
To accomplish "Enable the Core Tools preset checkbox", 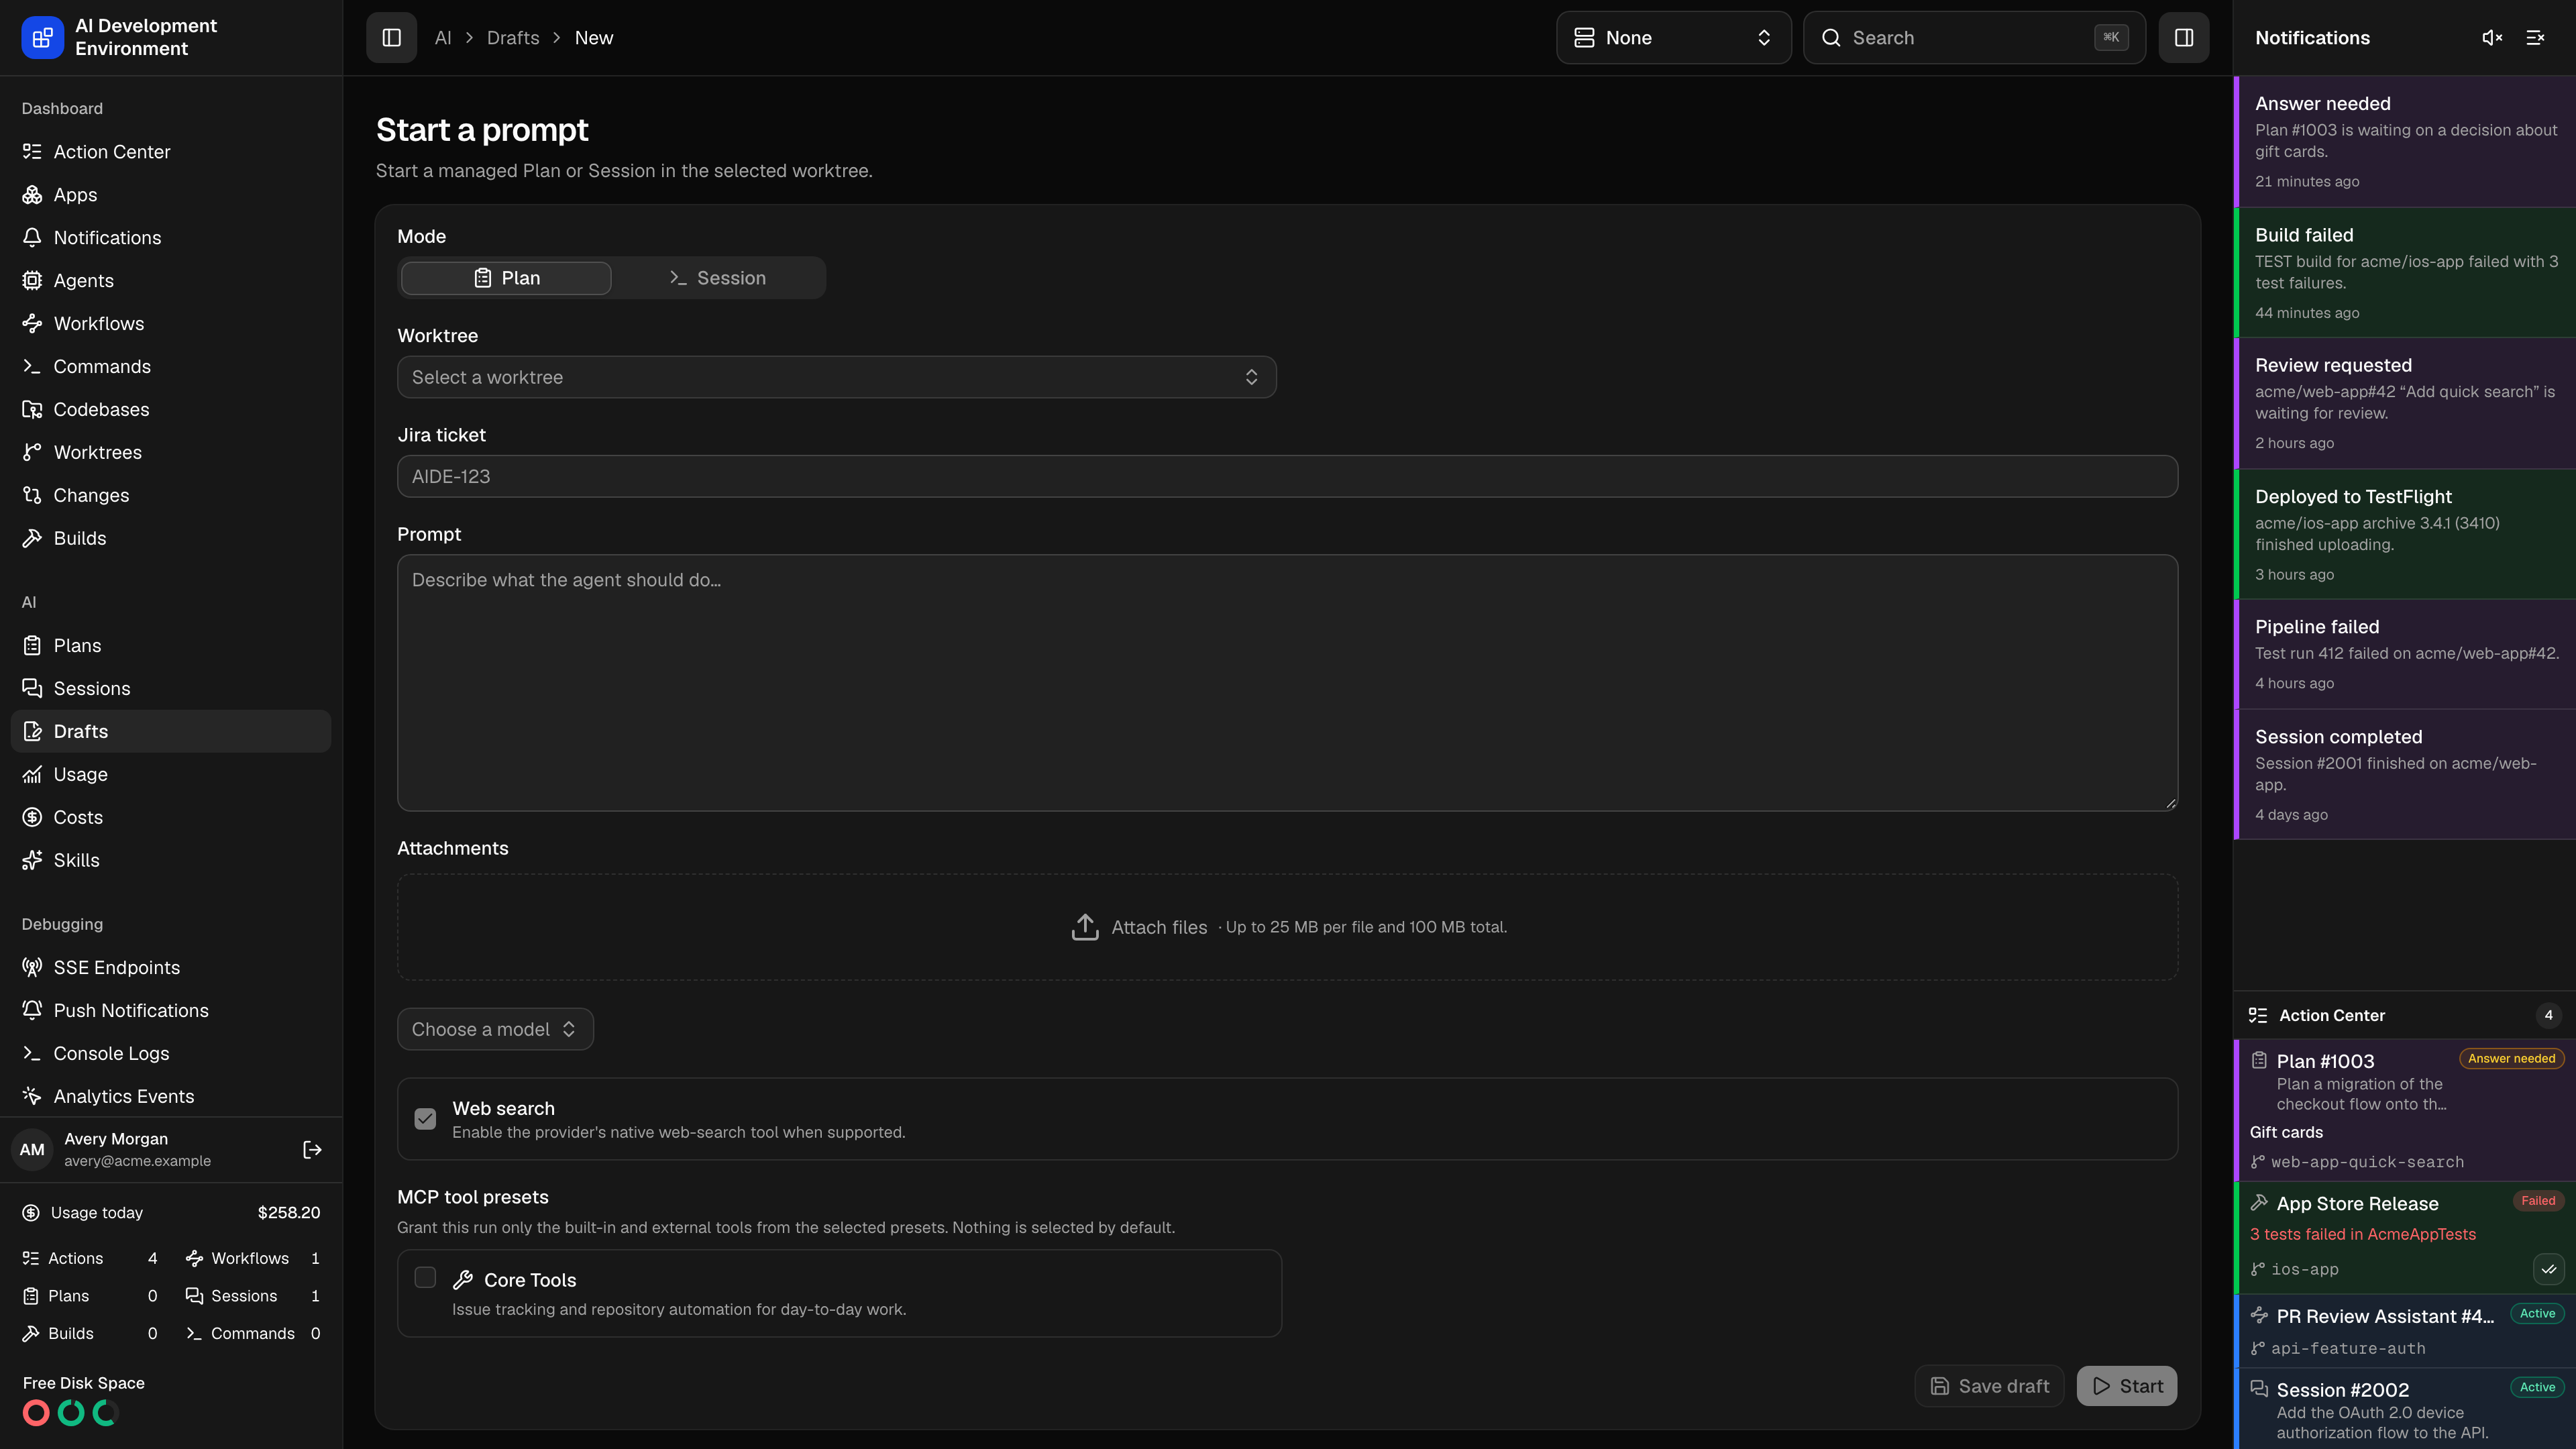I will [425, 1278].
